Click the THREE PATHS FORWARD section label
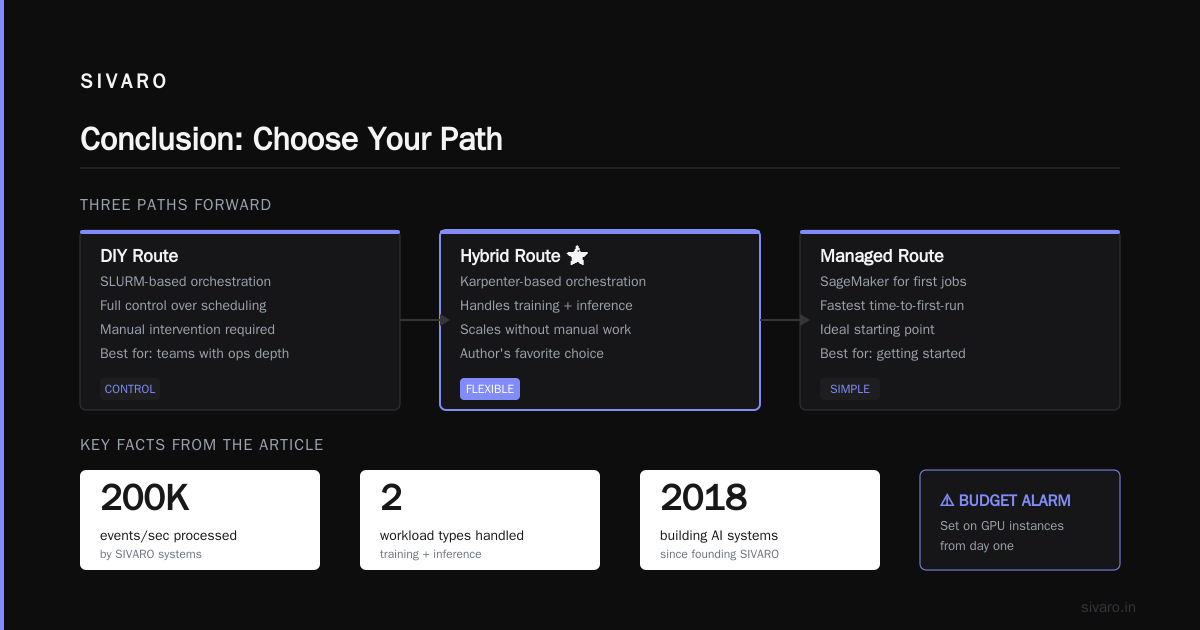This screenshot has height=630, width=1200. click(176, 205)
